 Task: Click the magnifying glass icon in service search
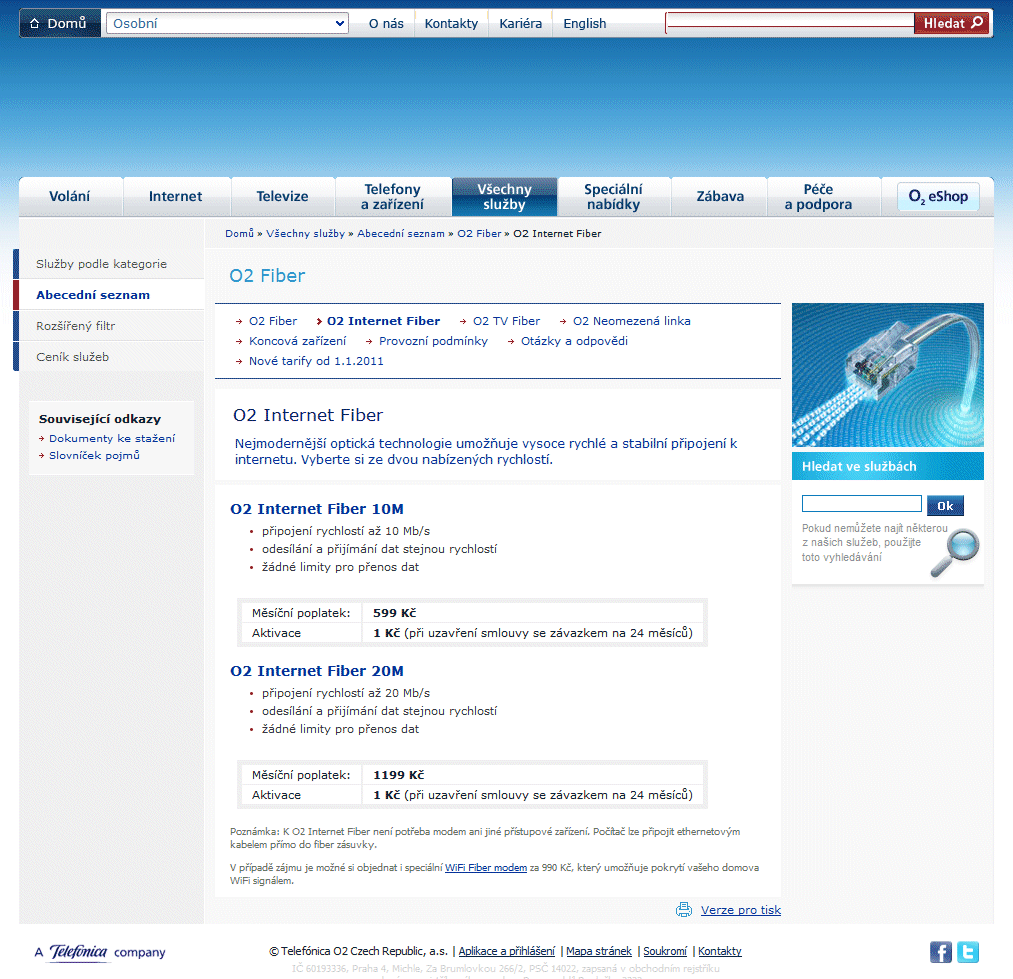pyautogui.click(x=955, y=553)
